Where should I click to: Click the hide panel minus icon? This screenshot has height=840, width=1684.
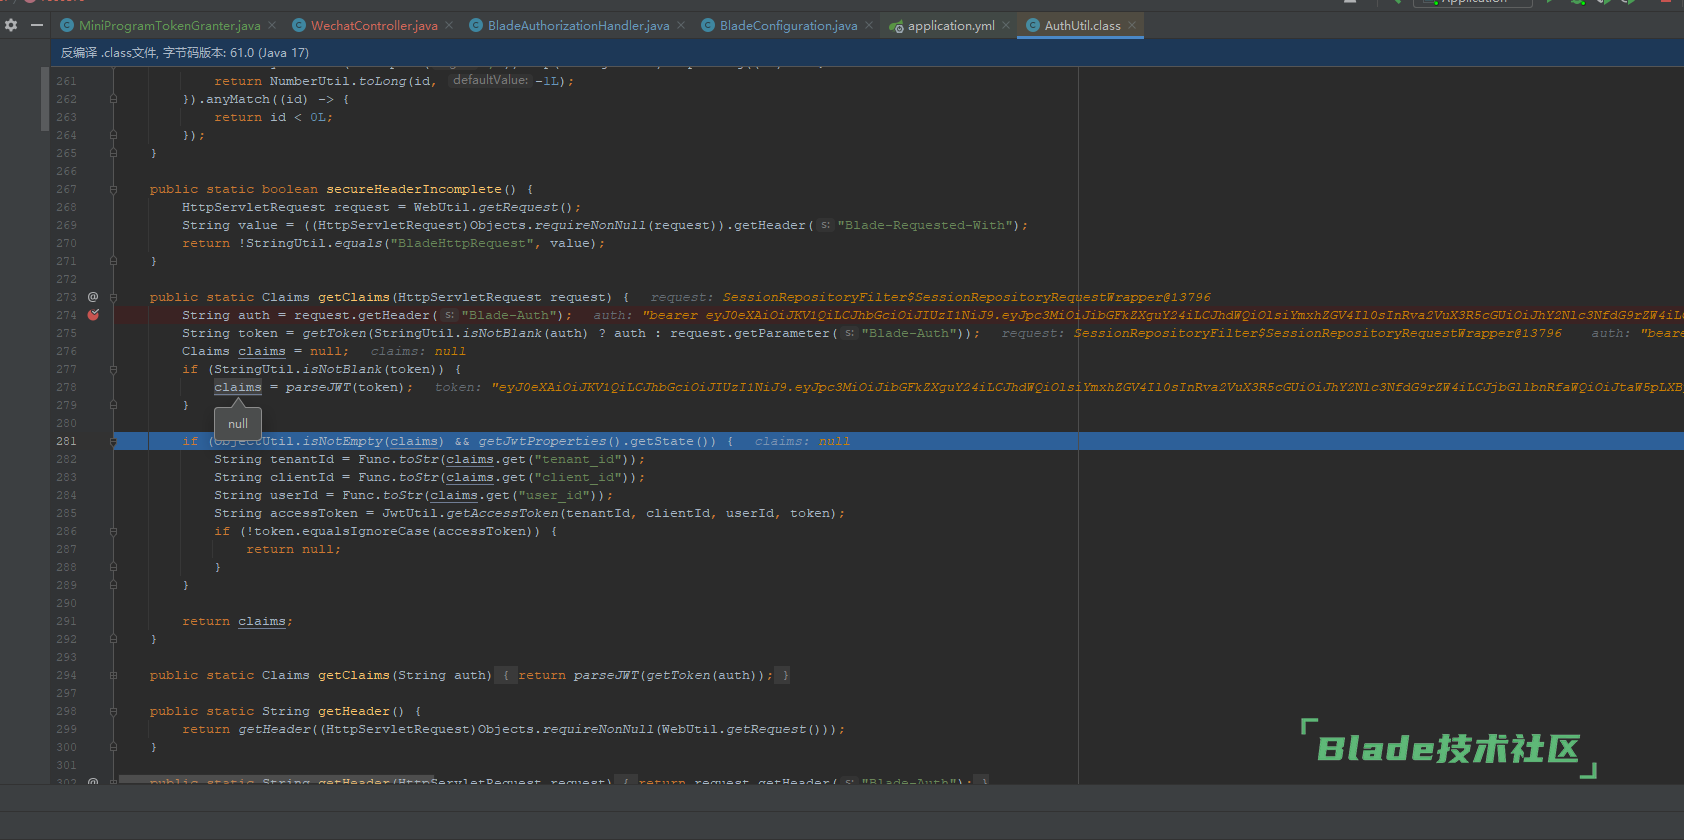click(x=37, y=25)
